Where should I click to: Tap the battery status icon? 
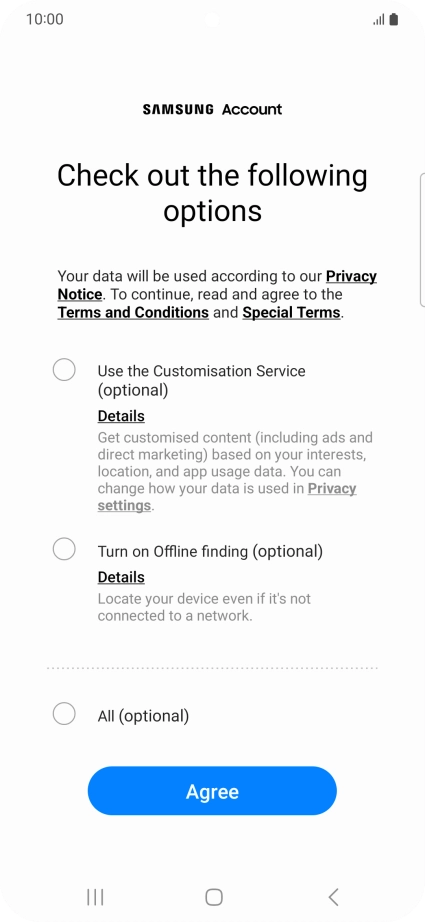[393, 19]
